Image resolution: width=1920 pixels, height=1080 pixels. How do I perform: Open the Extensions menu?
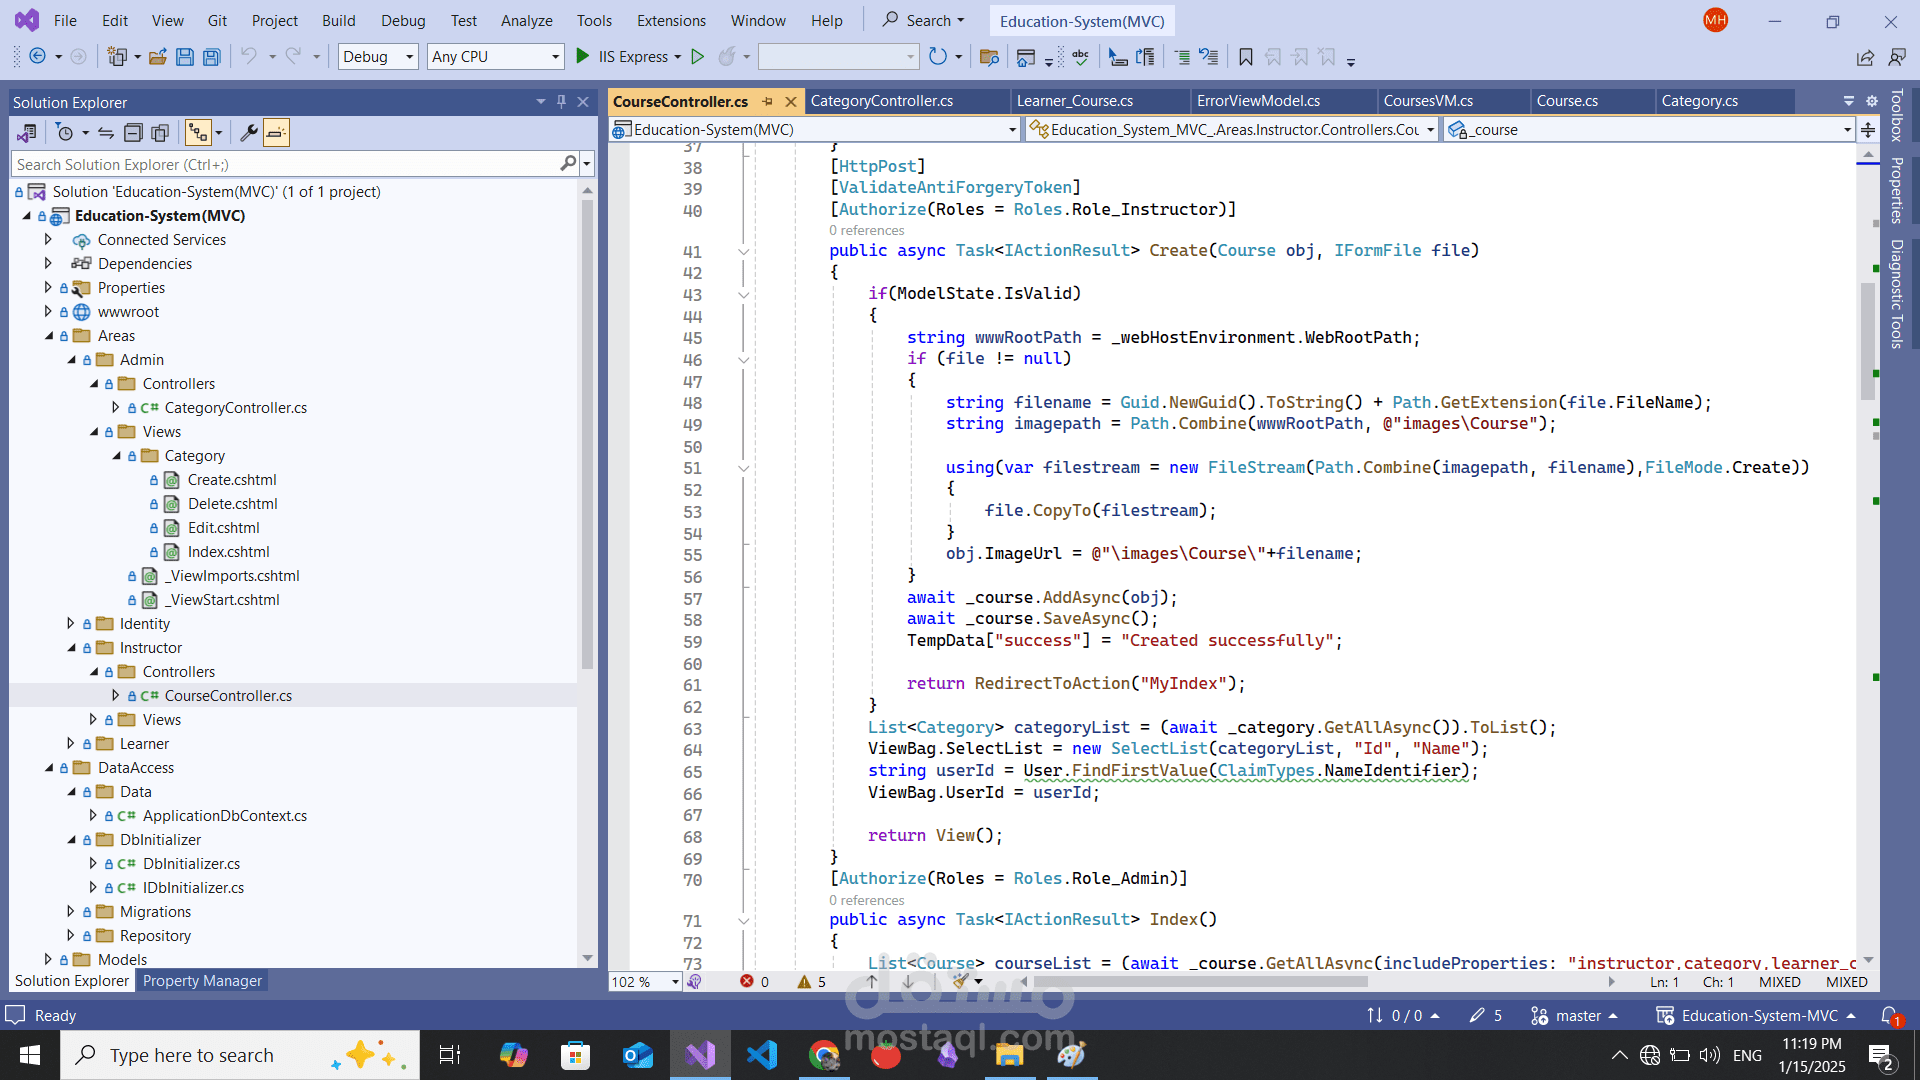[x=671, y=20]
